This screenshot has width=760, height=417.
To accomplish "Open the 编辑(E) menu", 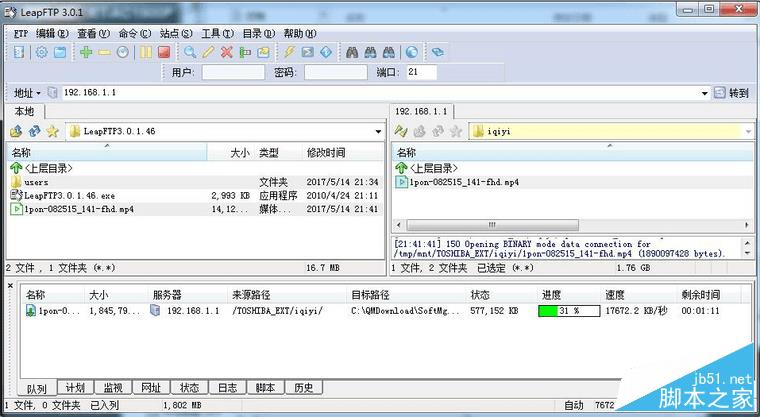I will [52, 33].
